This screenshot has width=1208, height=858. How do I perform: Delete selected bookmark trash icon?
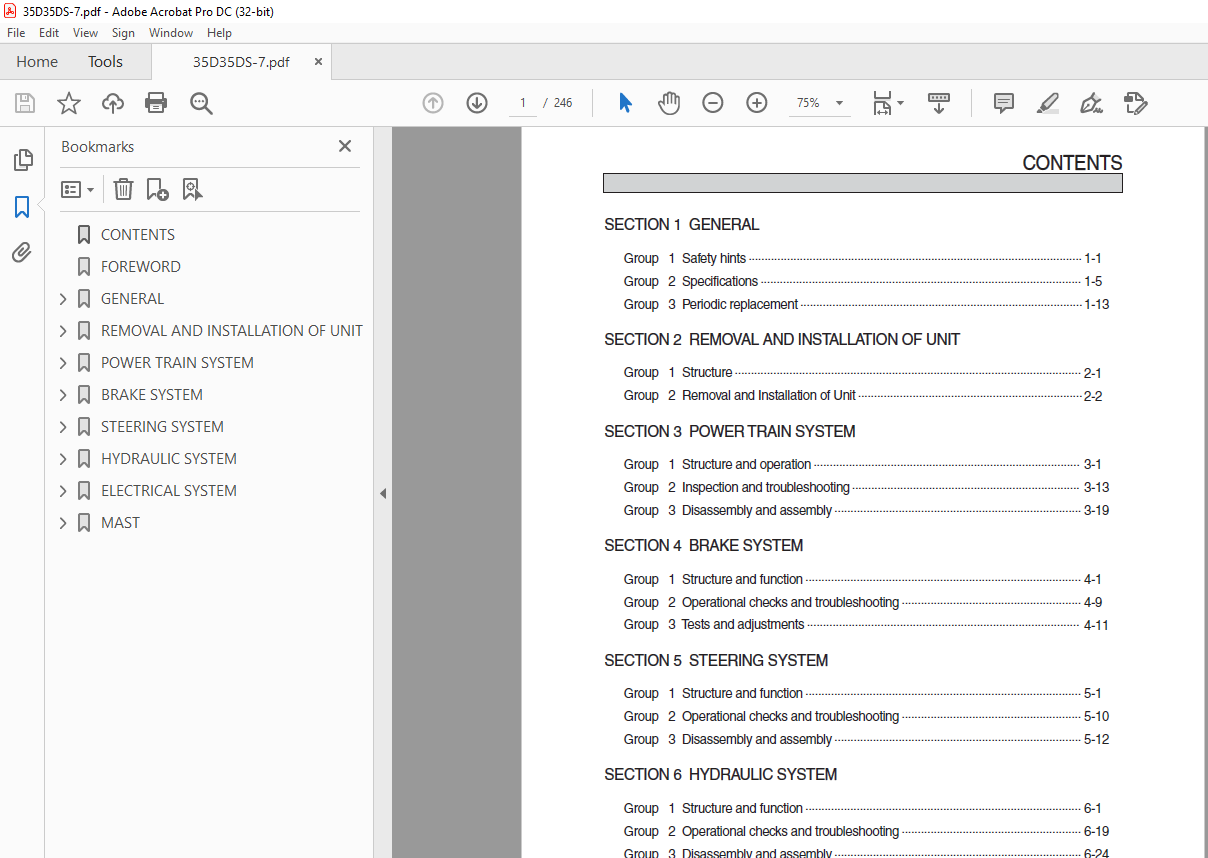pos(123,189)
